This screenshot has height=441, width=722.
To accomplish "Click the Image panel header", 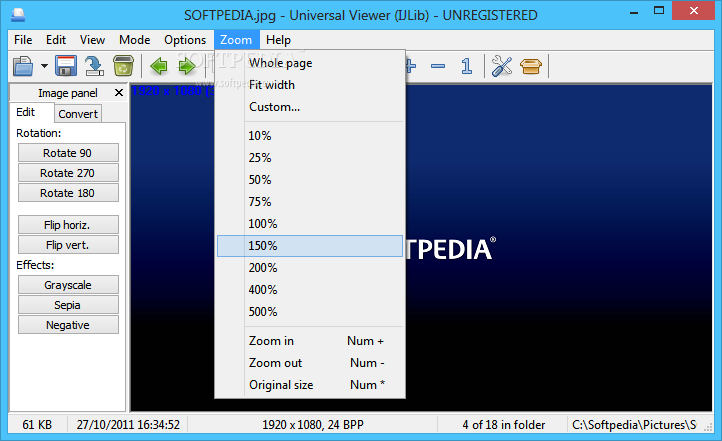I will tap(68, 93).
